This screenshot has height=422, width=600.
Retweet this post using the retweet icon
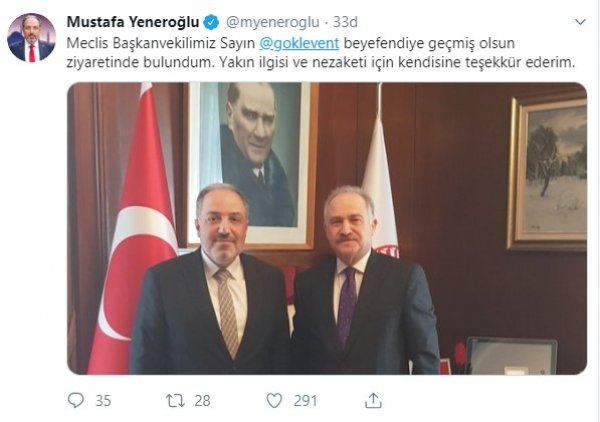click(x=175, y=401)
